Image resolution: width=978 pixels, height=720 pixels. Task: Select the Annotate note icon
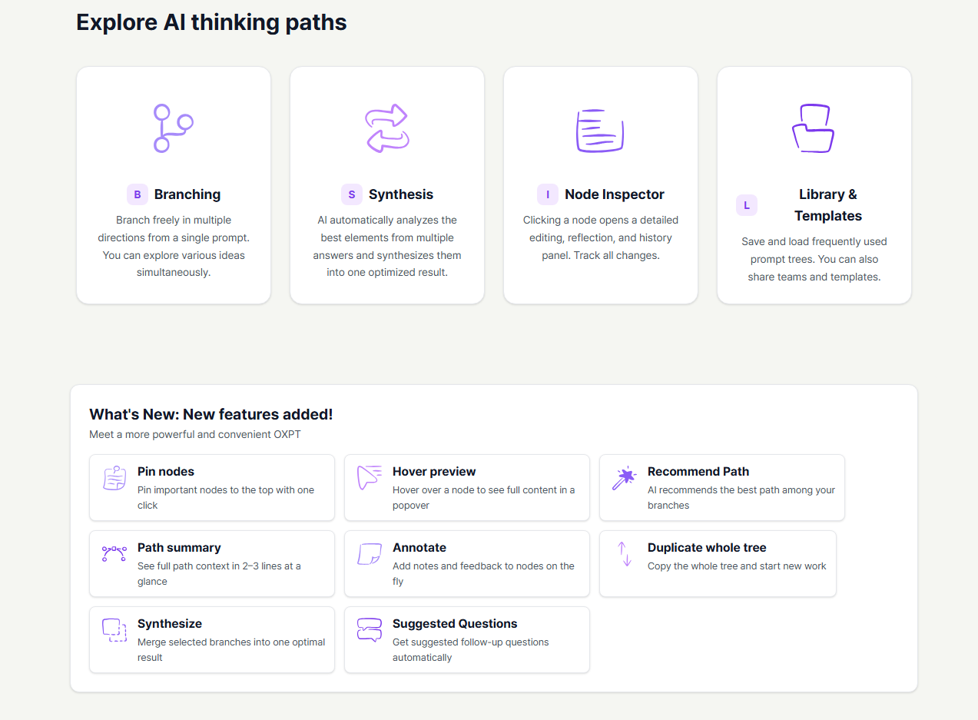[368, 554]
